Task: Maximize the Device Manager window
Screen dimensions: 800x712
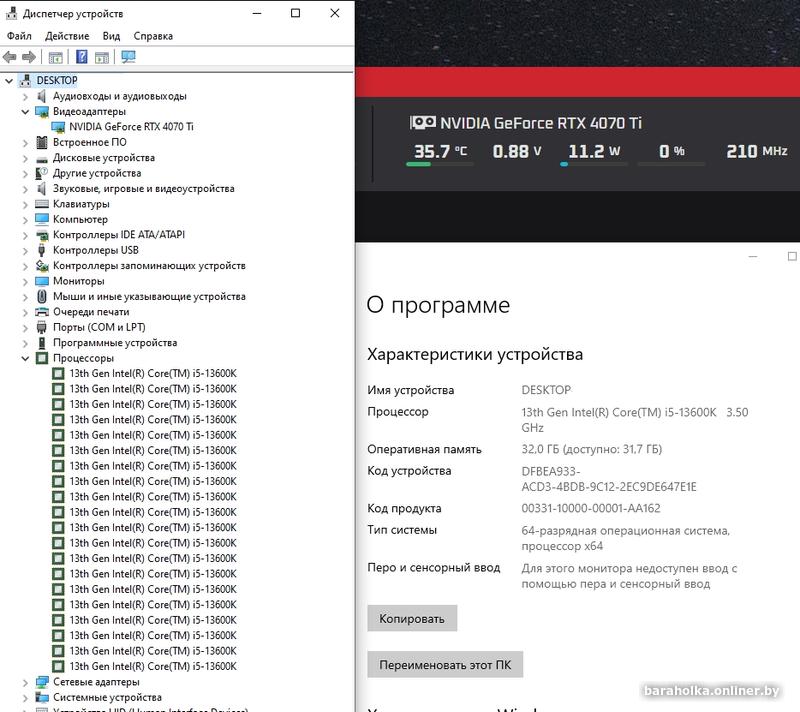Action: tap(295, 13)
